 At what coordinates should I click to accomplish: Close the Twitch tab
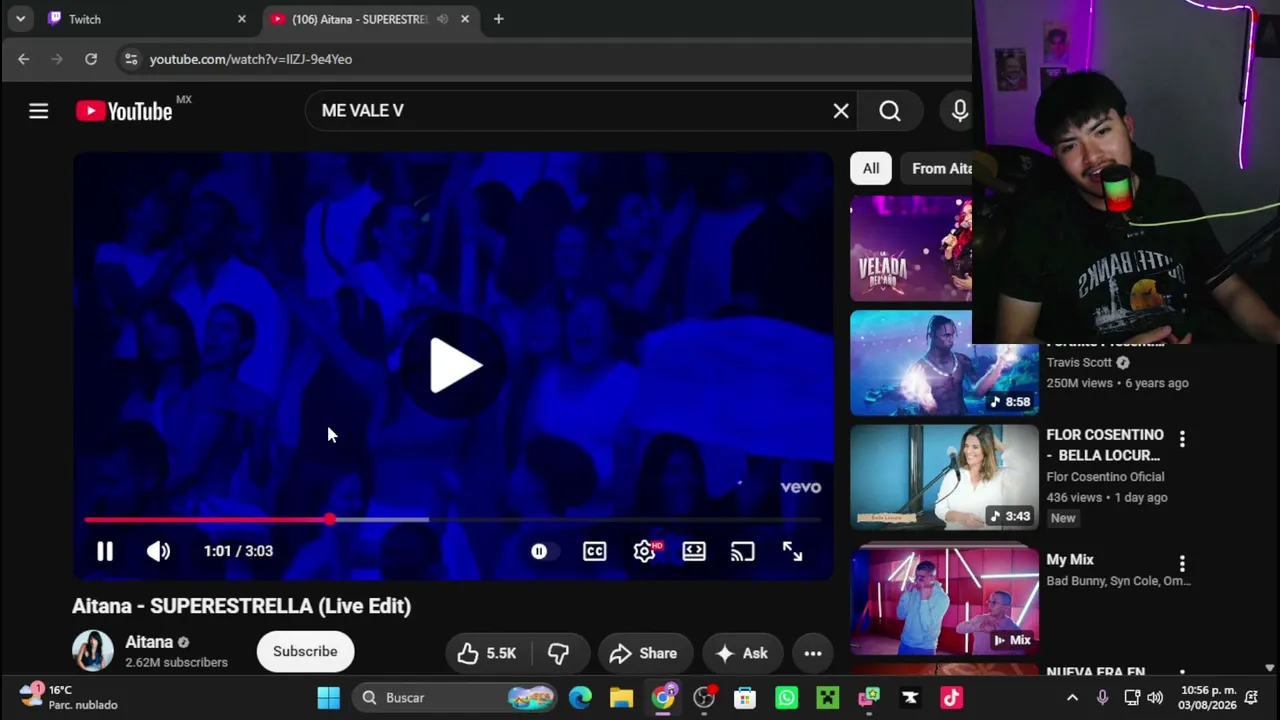(242, 19)
